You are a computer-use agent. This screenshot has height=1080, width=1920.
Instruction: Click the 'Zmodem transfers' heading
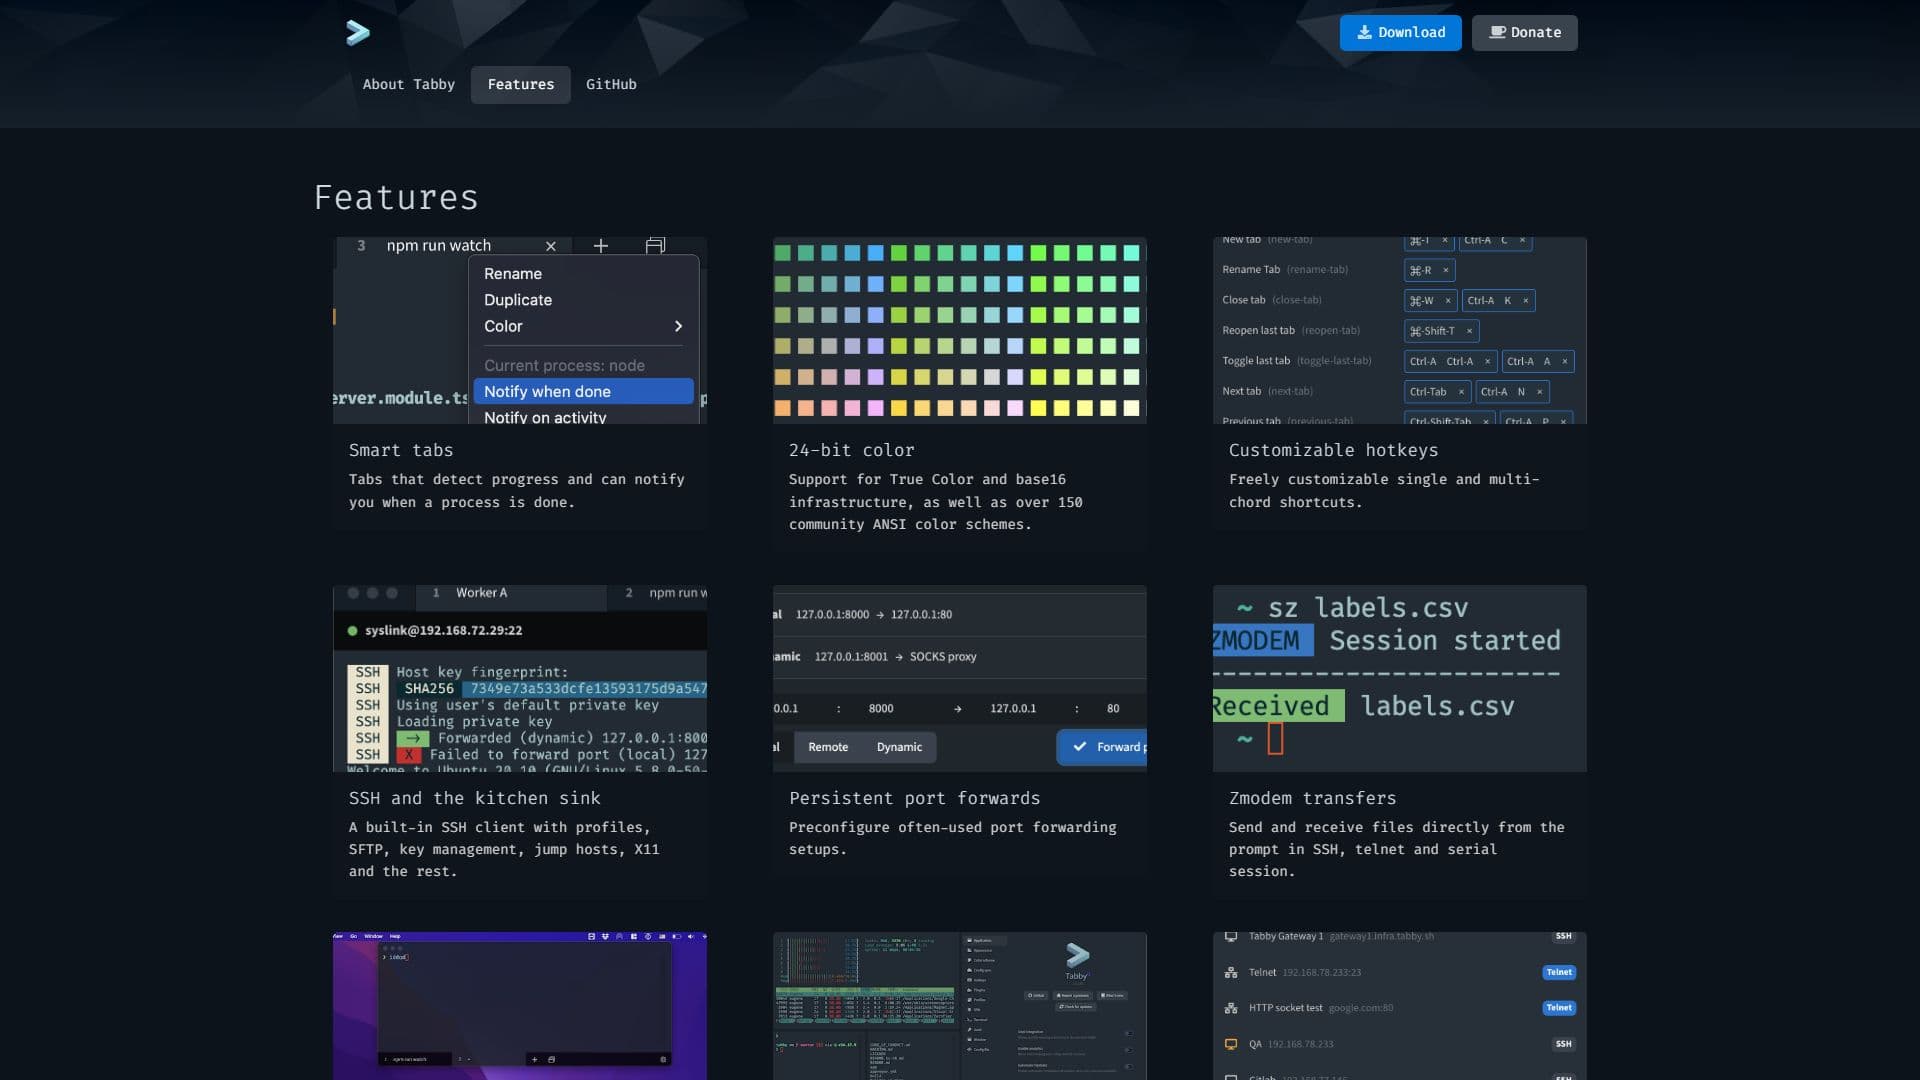coord(1312,799)
